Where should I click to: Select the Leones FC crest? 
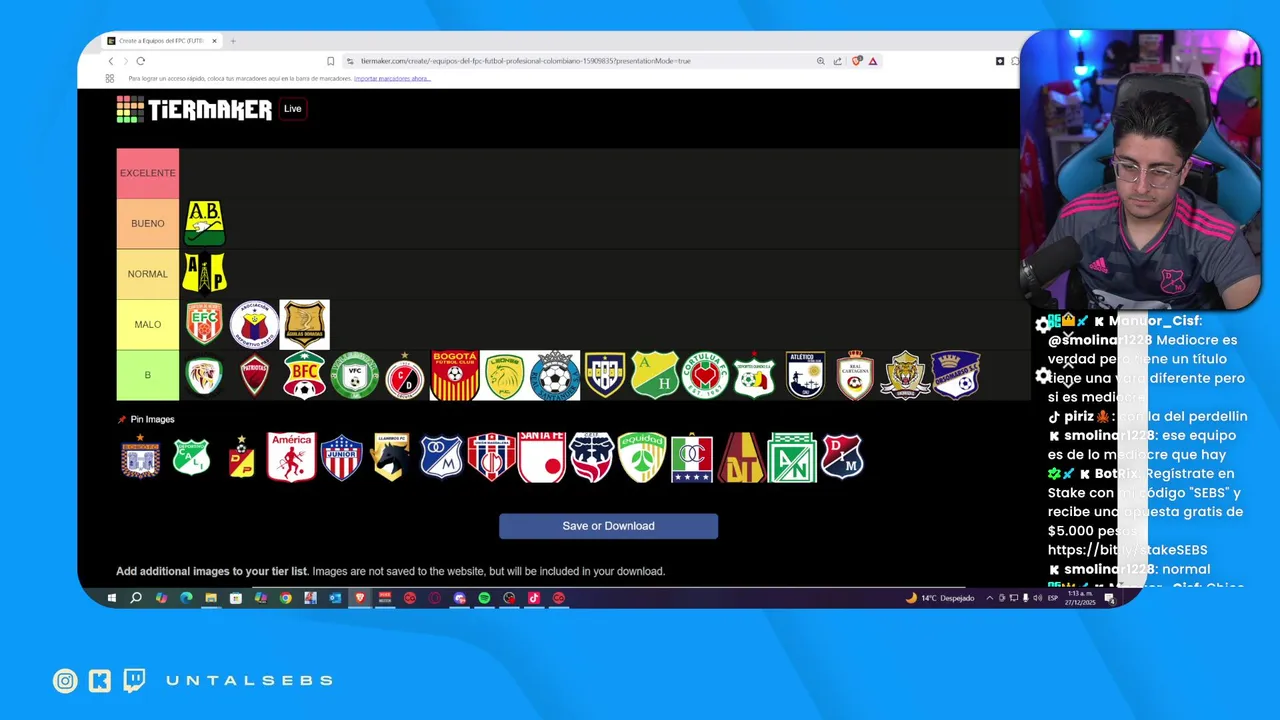[505, 375]
